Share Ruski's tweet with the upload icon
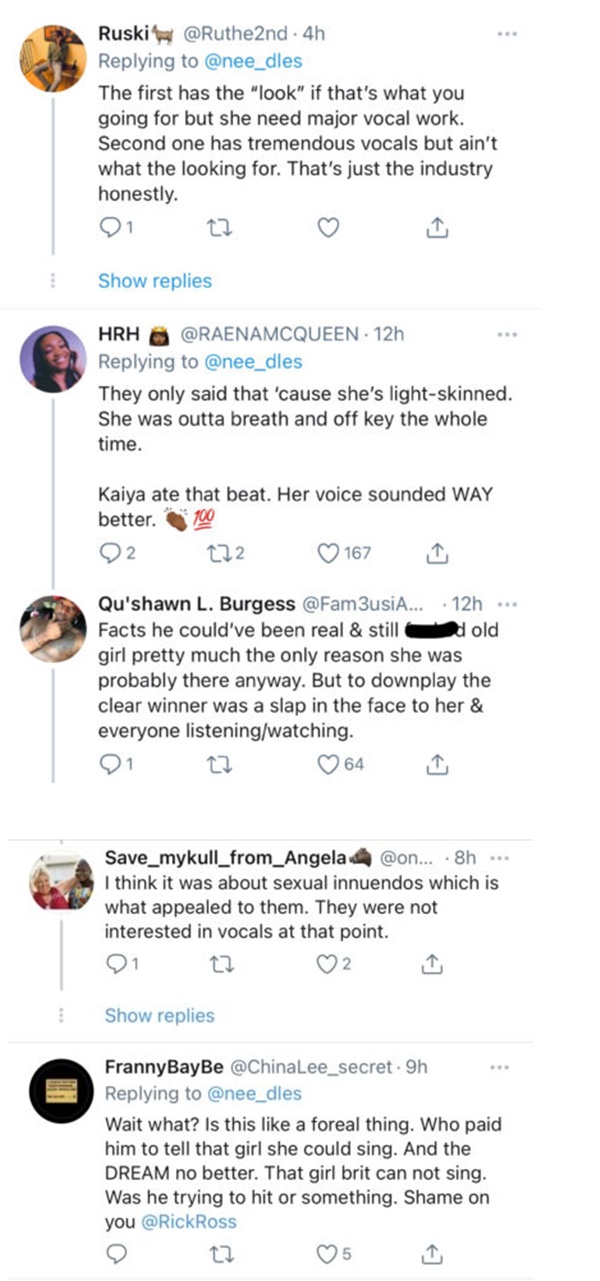Image resolution: width=600 pixels, height=1281 pixels. [x=435, y=229]
